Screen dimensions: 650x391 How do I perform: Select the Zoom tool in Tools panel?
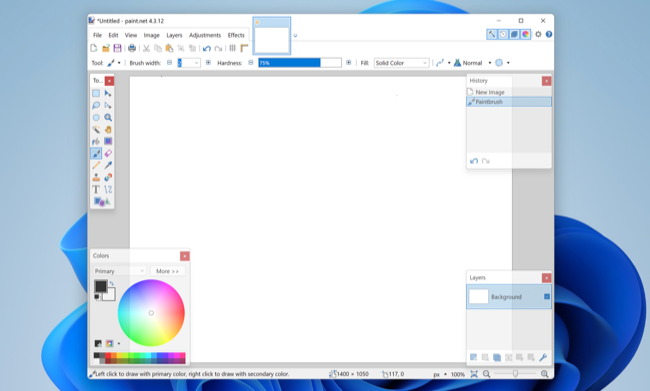tap(108, 117)
